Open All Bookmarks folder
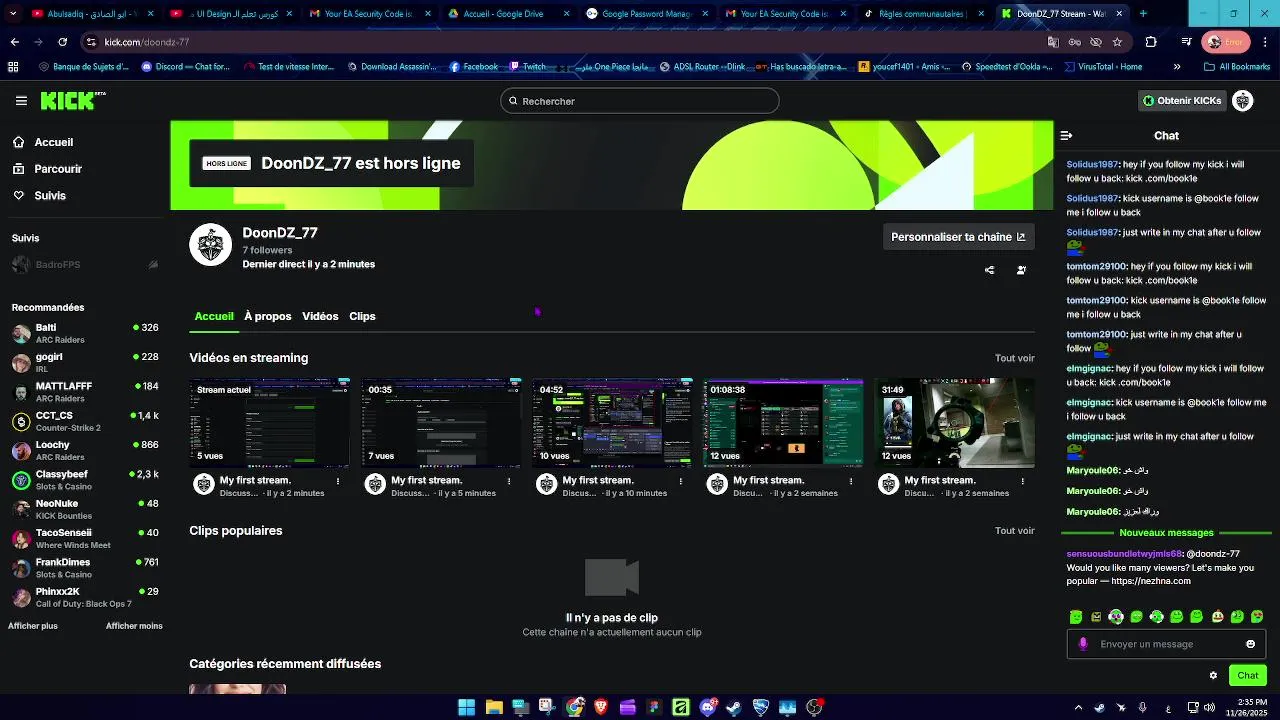The image size is (1280, 720). point(1237,67)
